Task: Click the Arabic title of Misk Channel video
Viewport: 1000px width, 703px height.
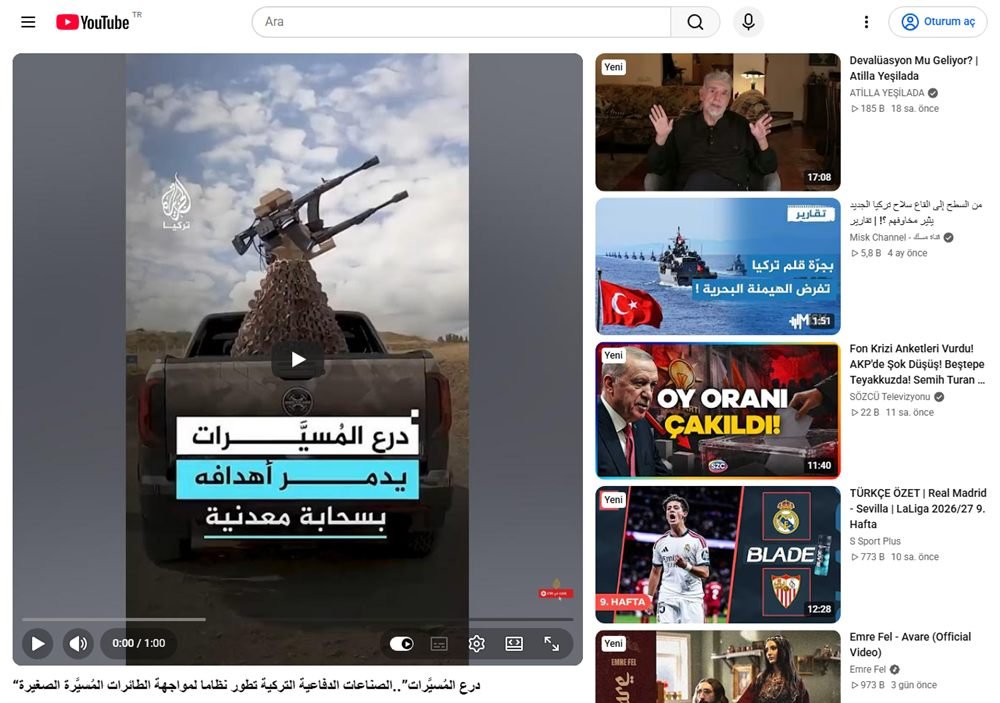Action: [916, 212]
